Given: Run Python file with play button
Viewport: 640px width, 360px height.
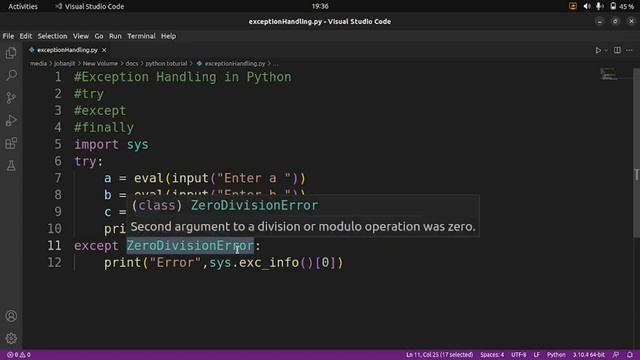Looking at the screenshot, I should [598, 50].
